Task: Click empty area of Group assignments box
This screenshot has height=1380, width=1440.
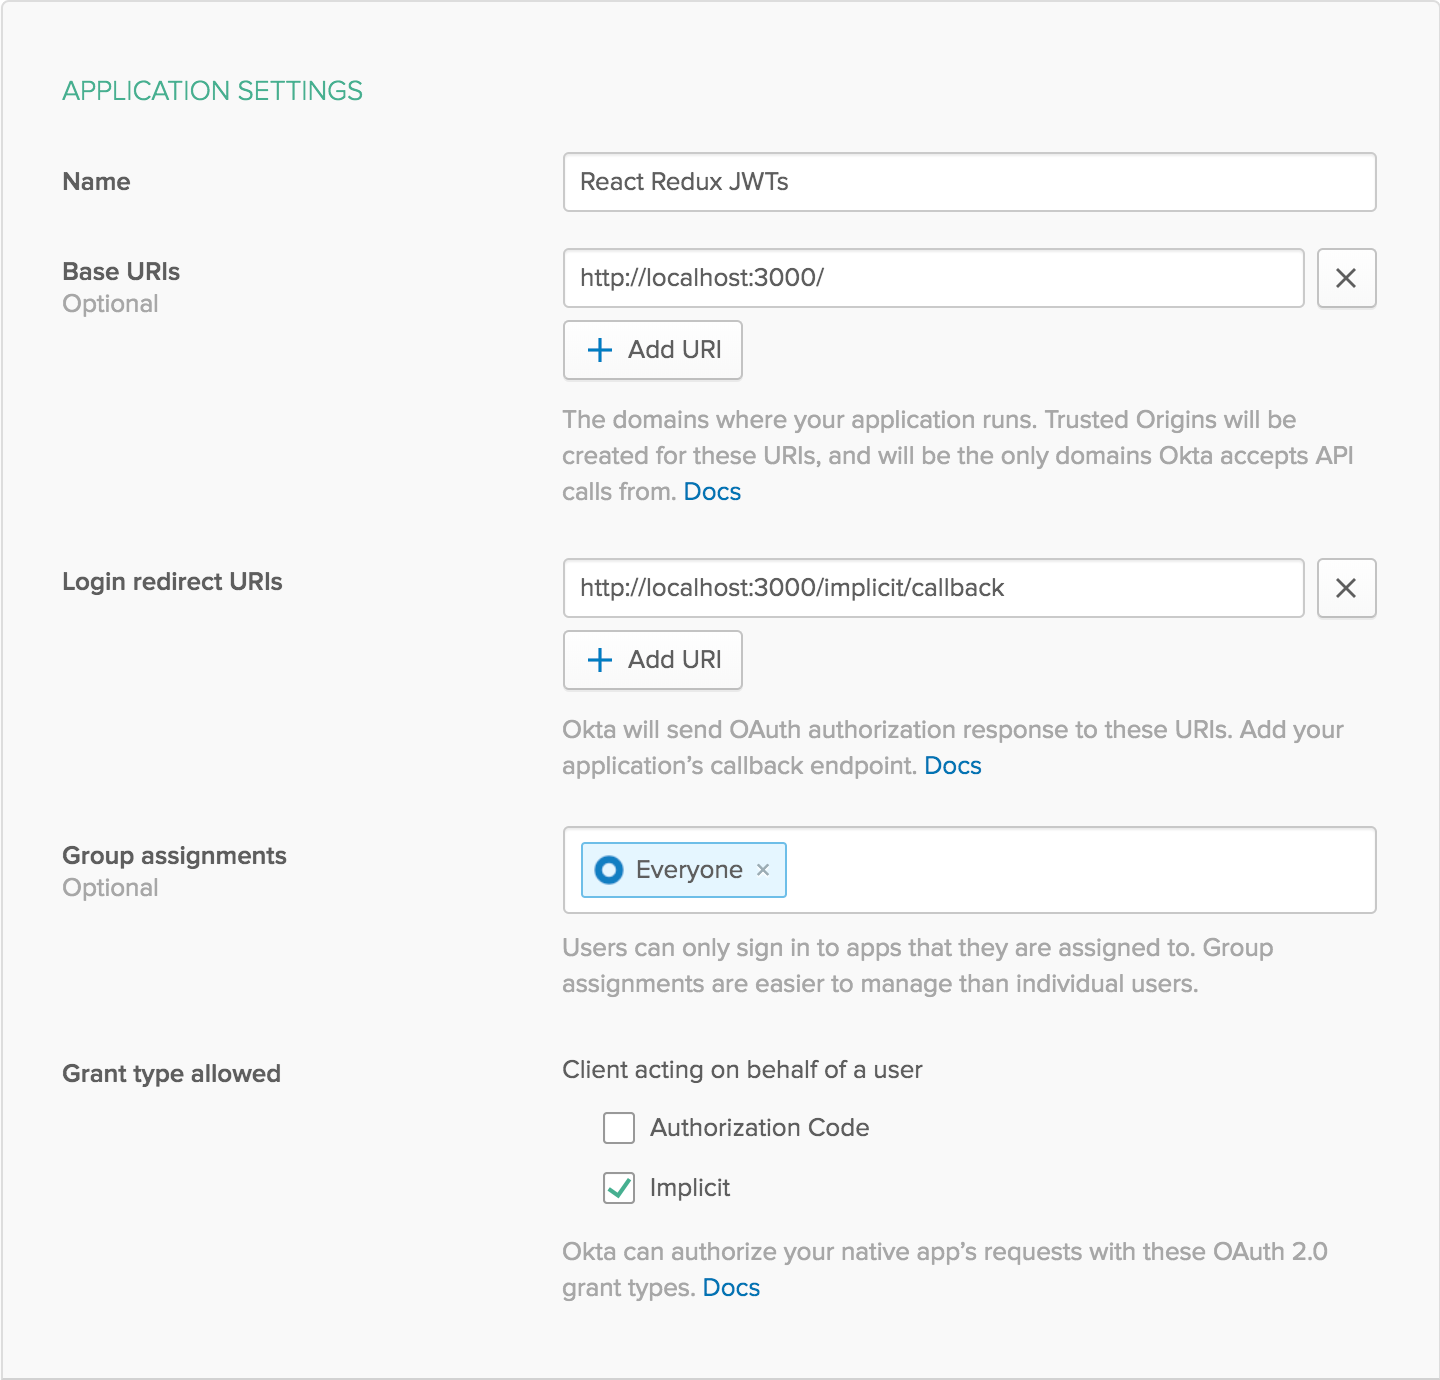Action: pyautogui.click(x=1080, y=870)
